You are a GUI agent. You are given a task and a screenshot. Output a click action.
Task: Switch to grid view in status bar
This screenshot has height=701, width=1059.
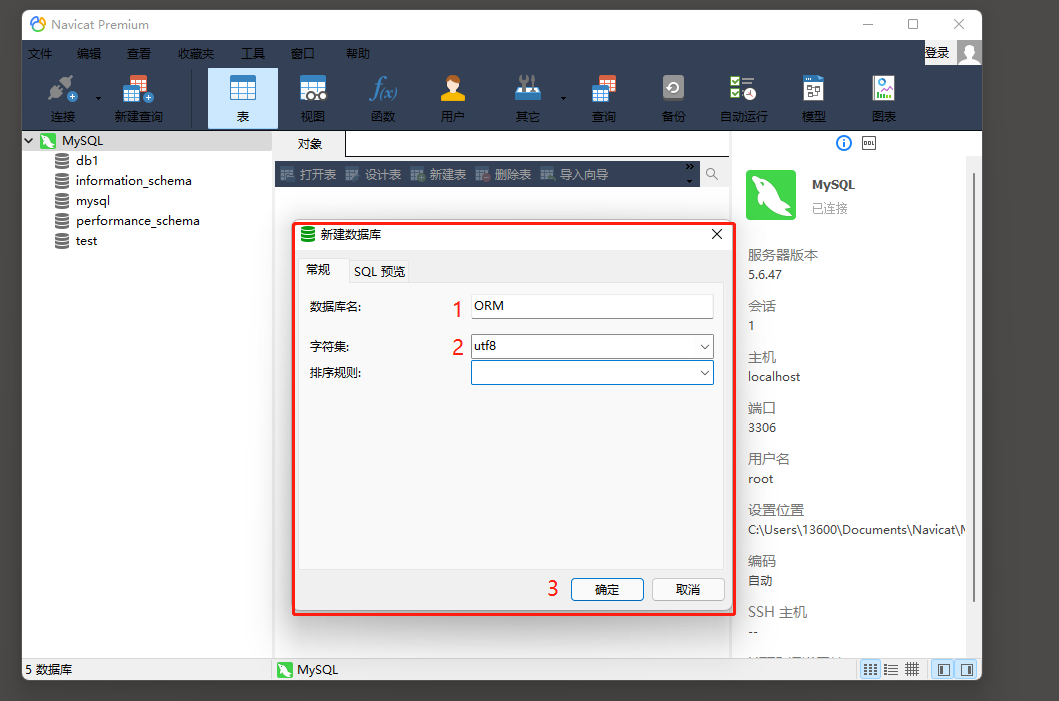tap(911, 668)
